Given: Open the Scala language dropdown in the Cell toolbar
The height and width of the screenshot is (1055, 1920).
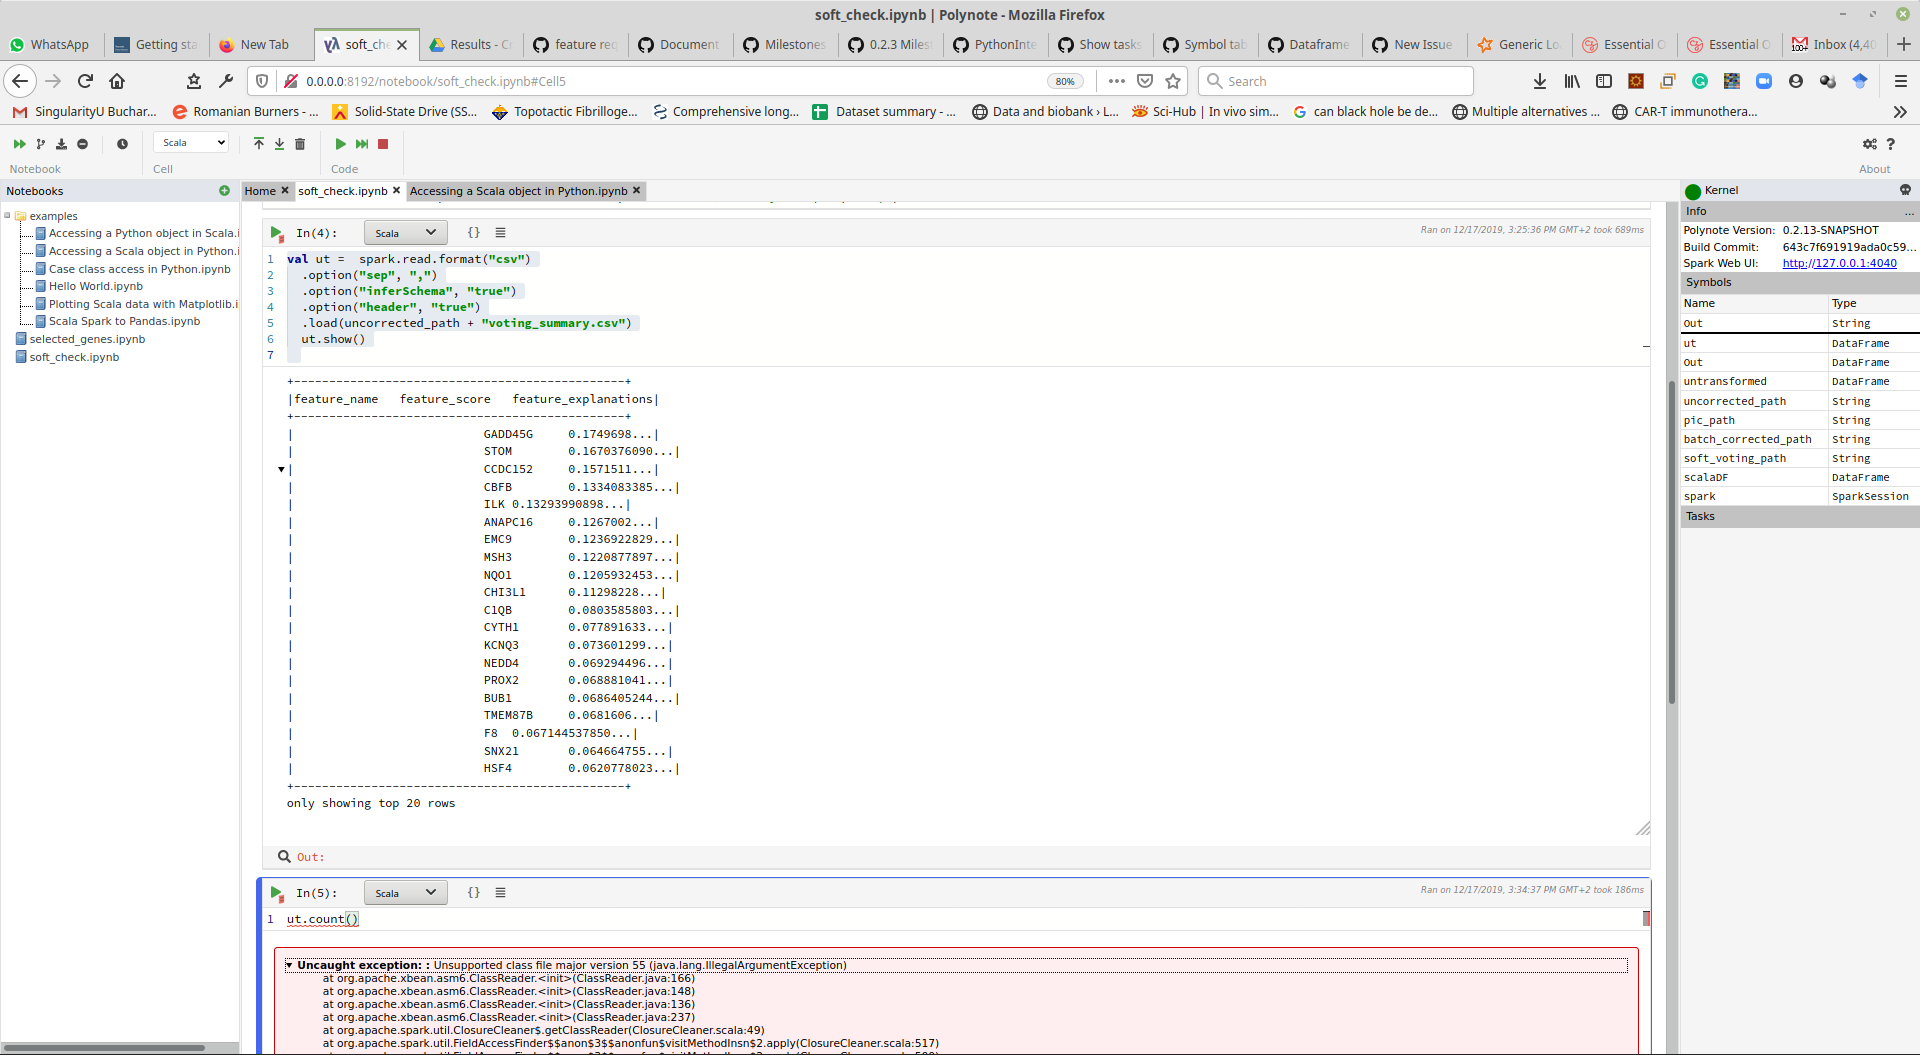Looking at the screenshot, I should 190,142.
